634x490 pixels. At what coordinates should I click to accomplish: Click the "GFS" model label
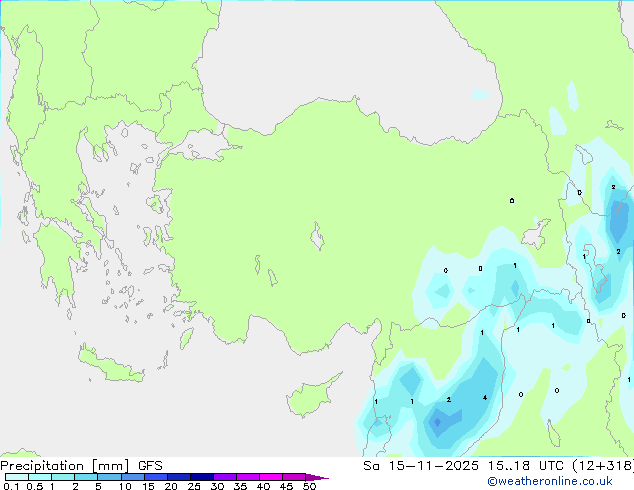click(150, 466)
